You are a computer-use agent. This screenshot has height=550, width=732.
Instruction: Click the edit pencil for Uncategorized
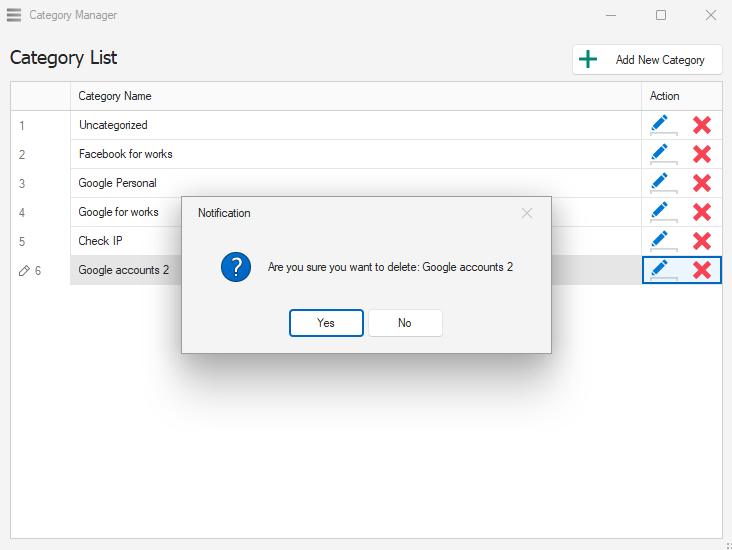(660, 125)
